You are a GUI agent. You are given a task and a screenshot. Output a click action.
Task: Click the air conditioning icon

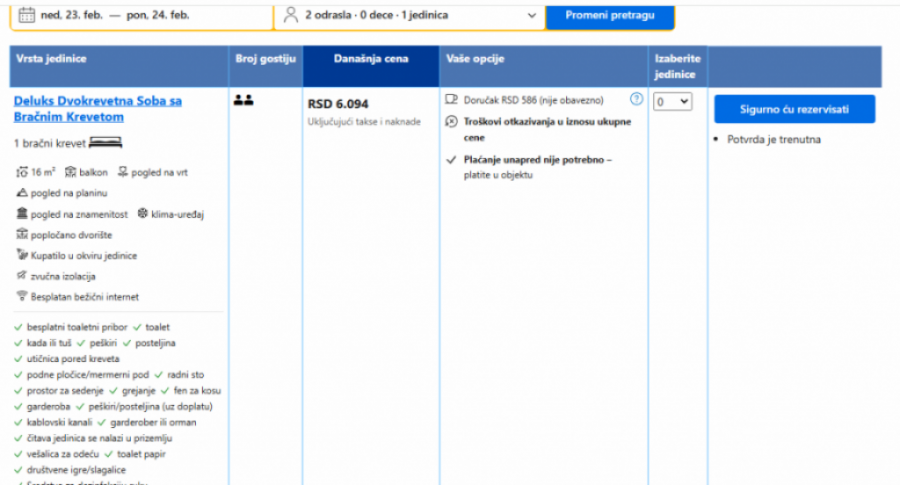(x=142, y=213)
